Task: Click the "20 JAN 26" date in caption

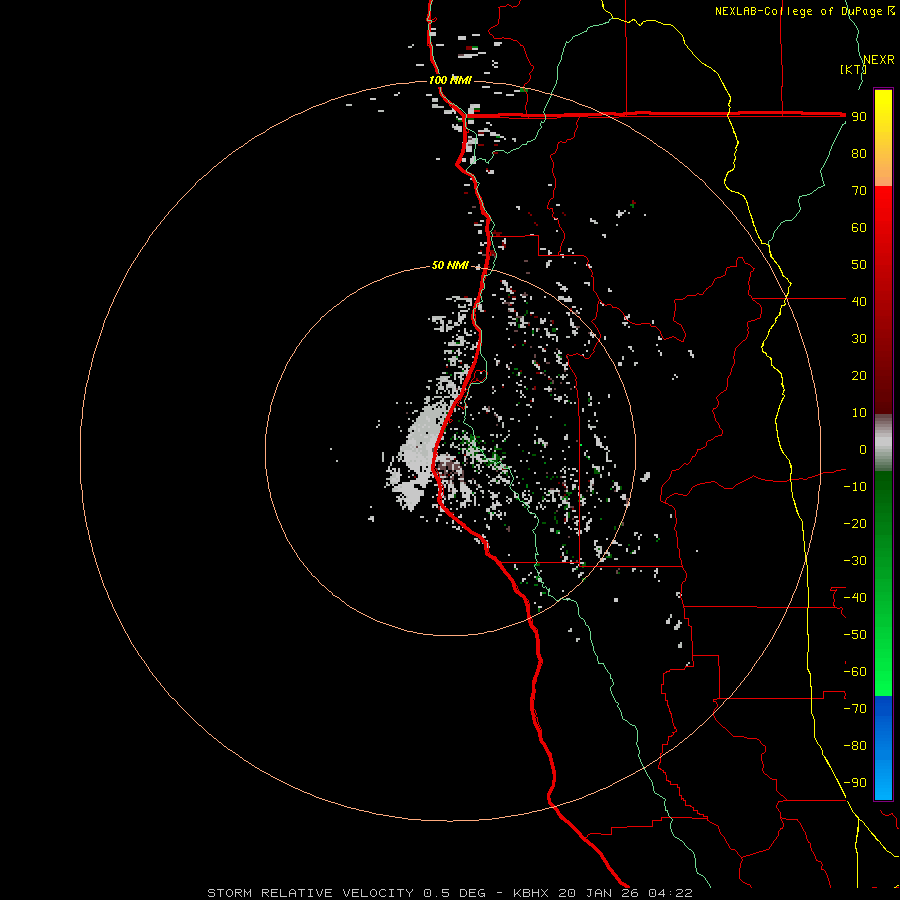Action: pos(599,893)
